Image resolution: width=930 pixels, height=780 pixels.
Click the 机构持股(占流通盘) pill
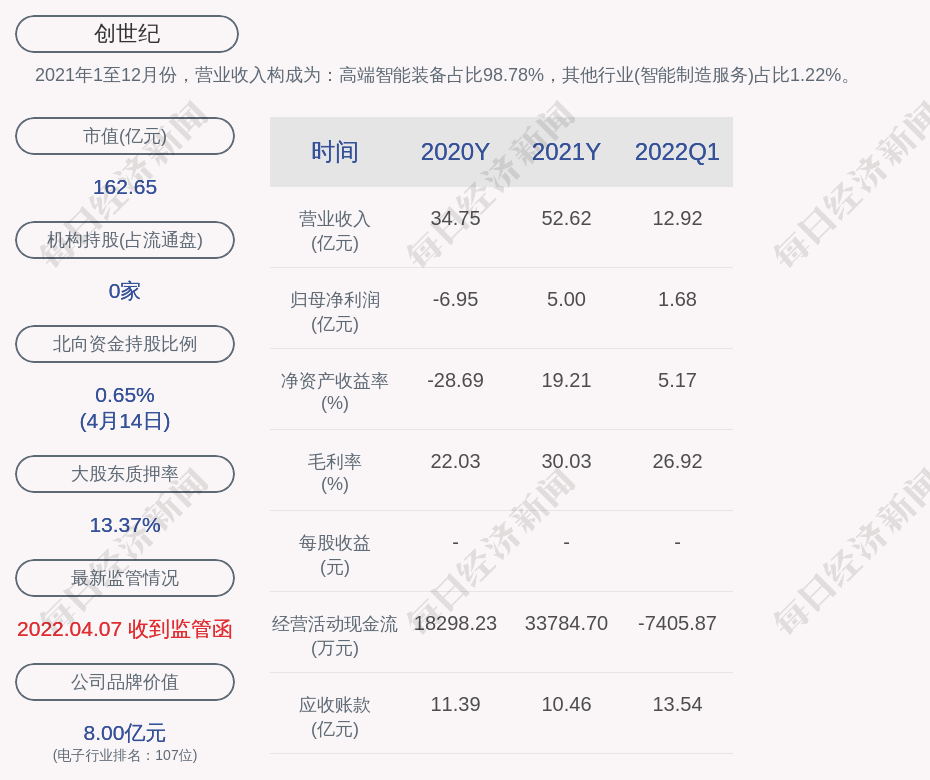click(125, 240)
